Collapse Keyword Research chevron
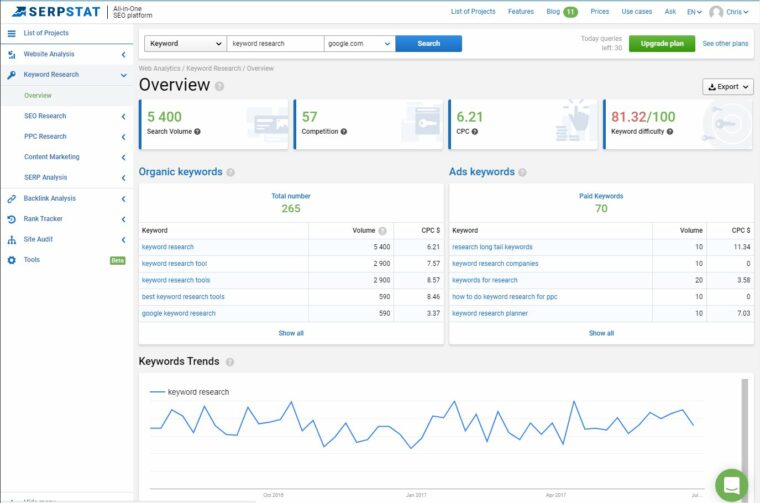Image resolution: width=760 pixels, height=503 pixels. coord(124,75)
